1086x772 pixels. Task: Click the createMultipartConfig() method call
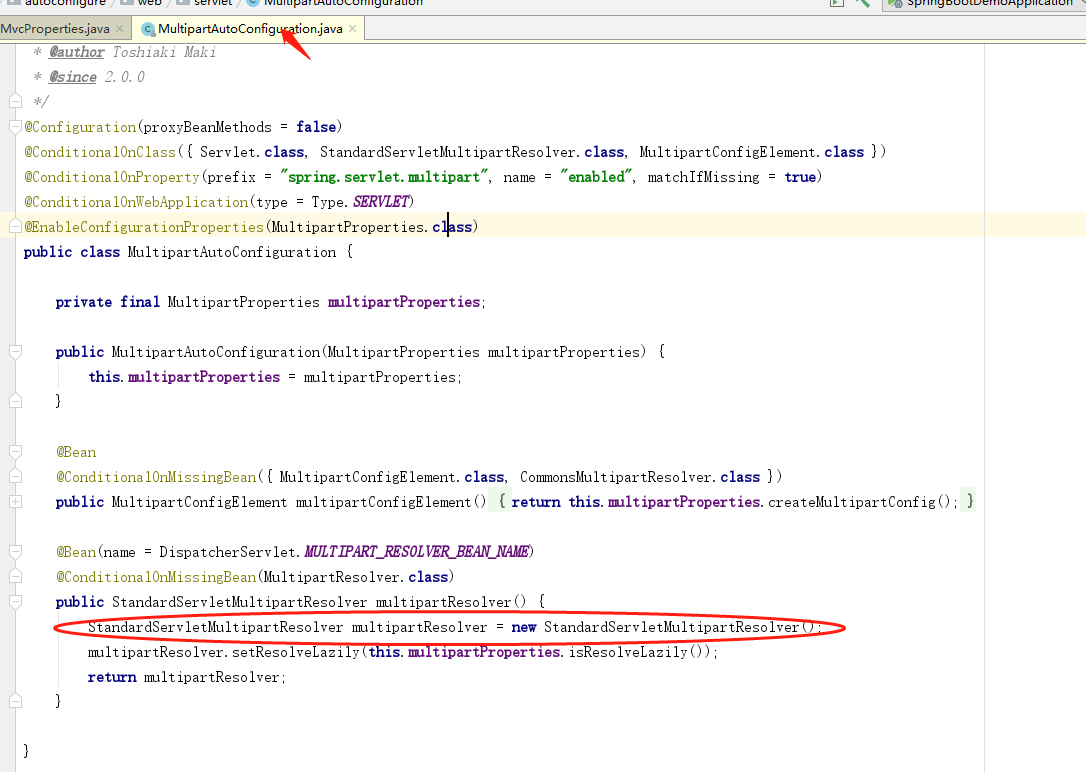point(859,501)
